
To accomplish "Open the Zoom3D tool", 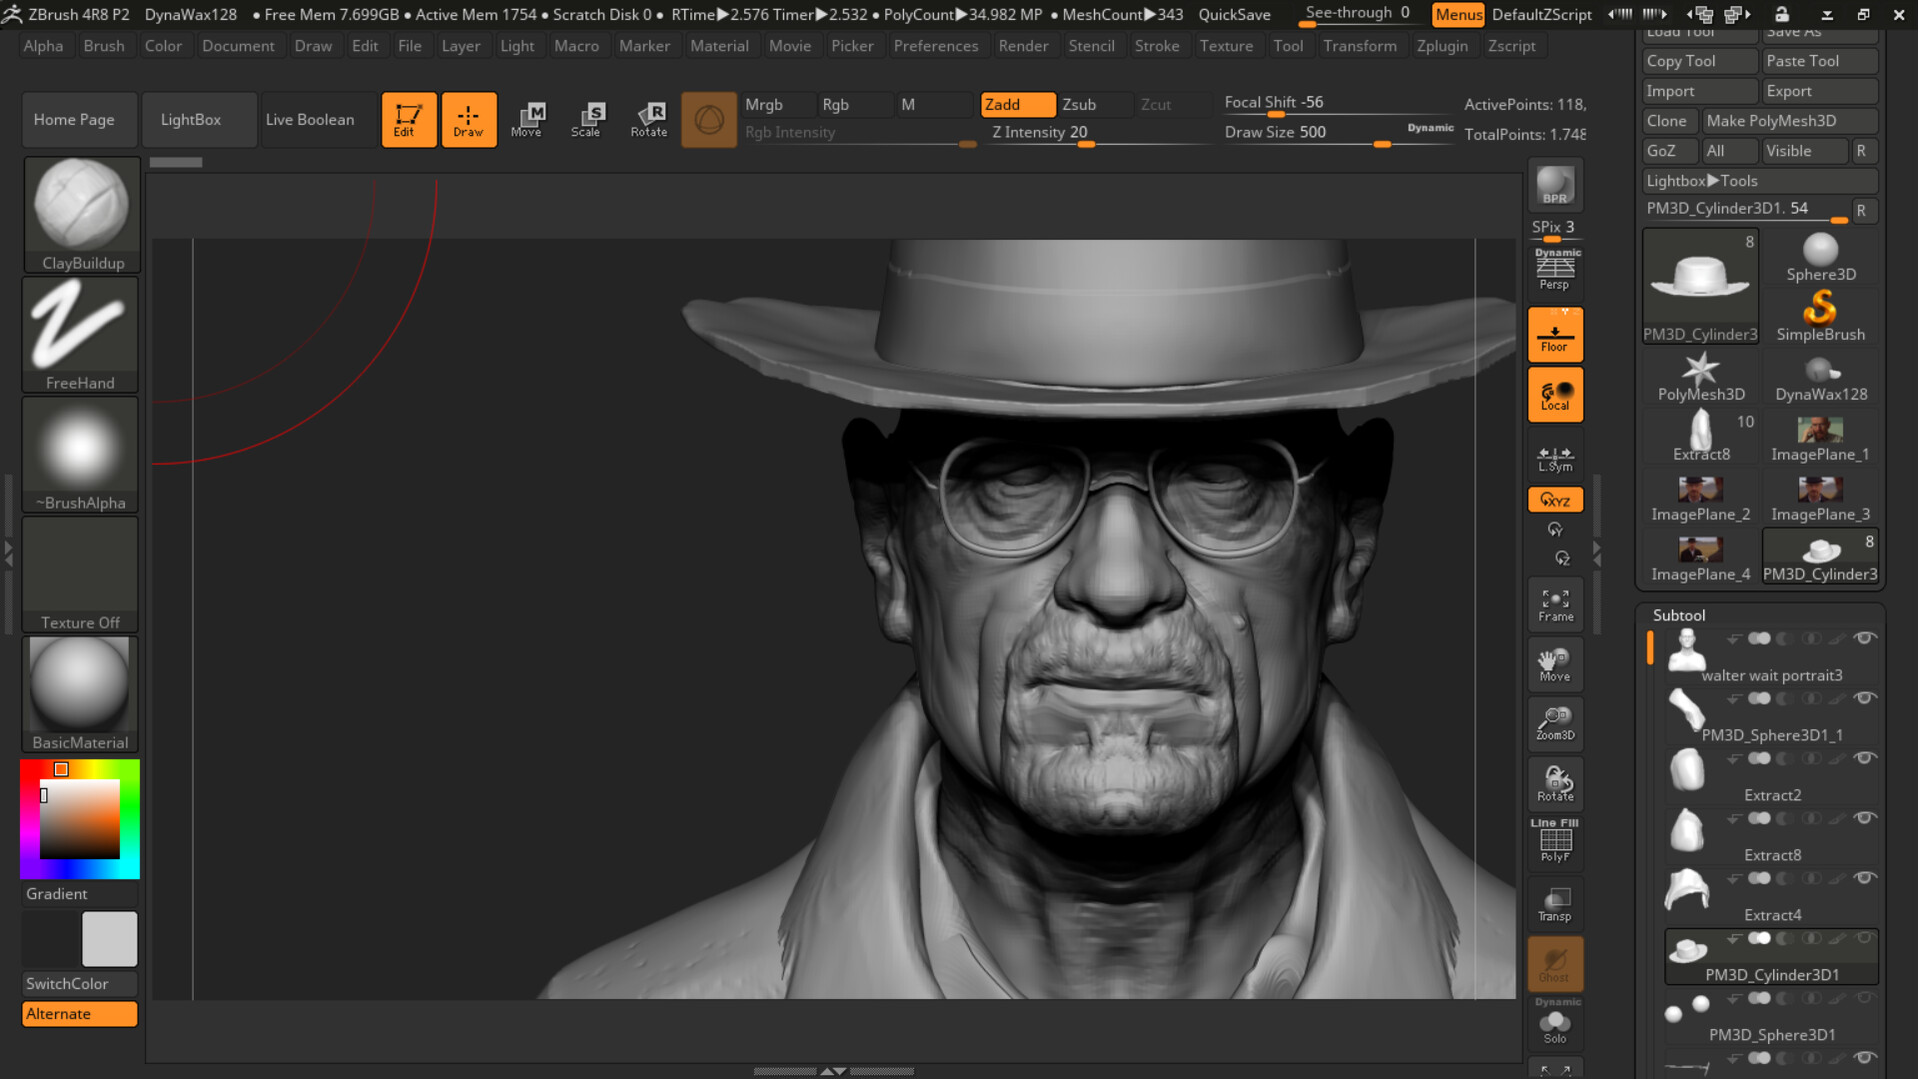I will [1554, 723].
